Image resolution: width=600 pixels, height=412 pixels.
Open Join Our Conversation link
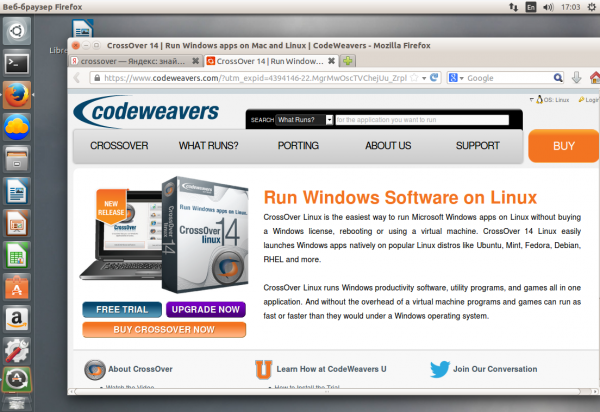click(495, 369)
